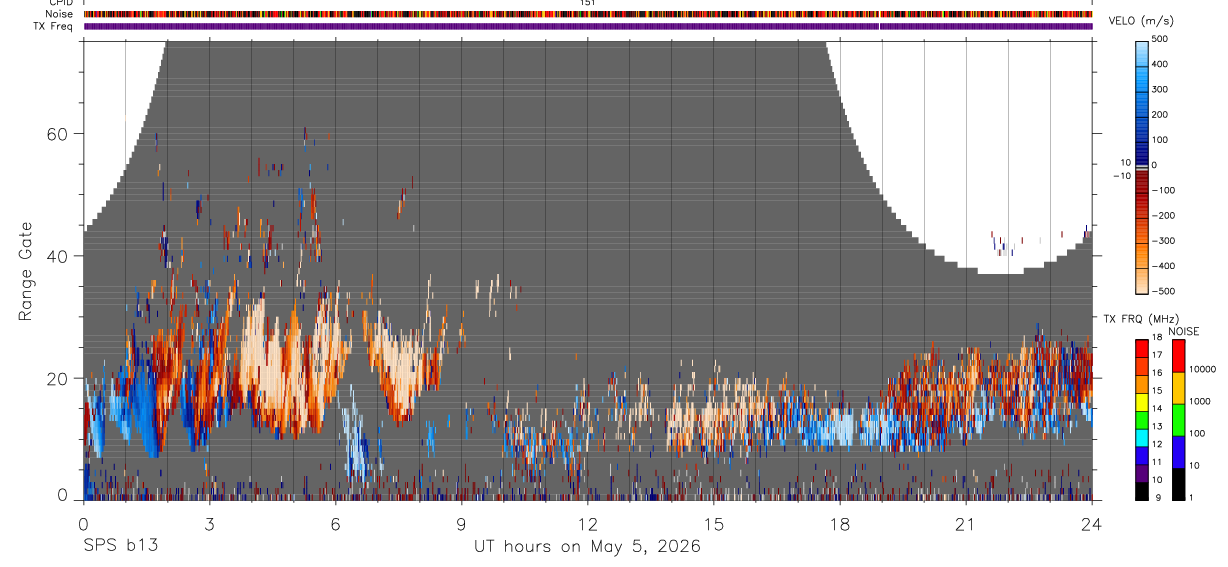
Task: Click the "Noise" row label
Action: (59, 14)
